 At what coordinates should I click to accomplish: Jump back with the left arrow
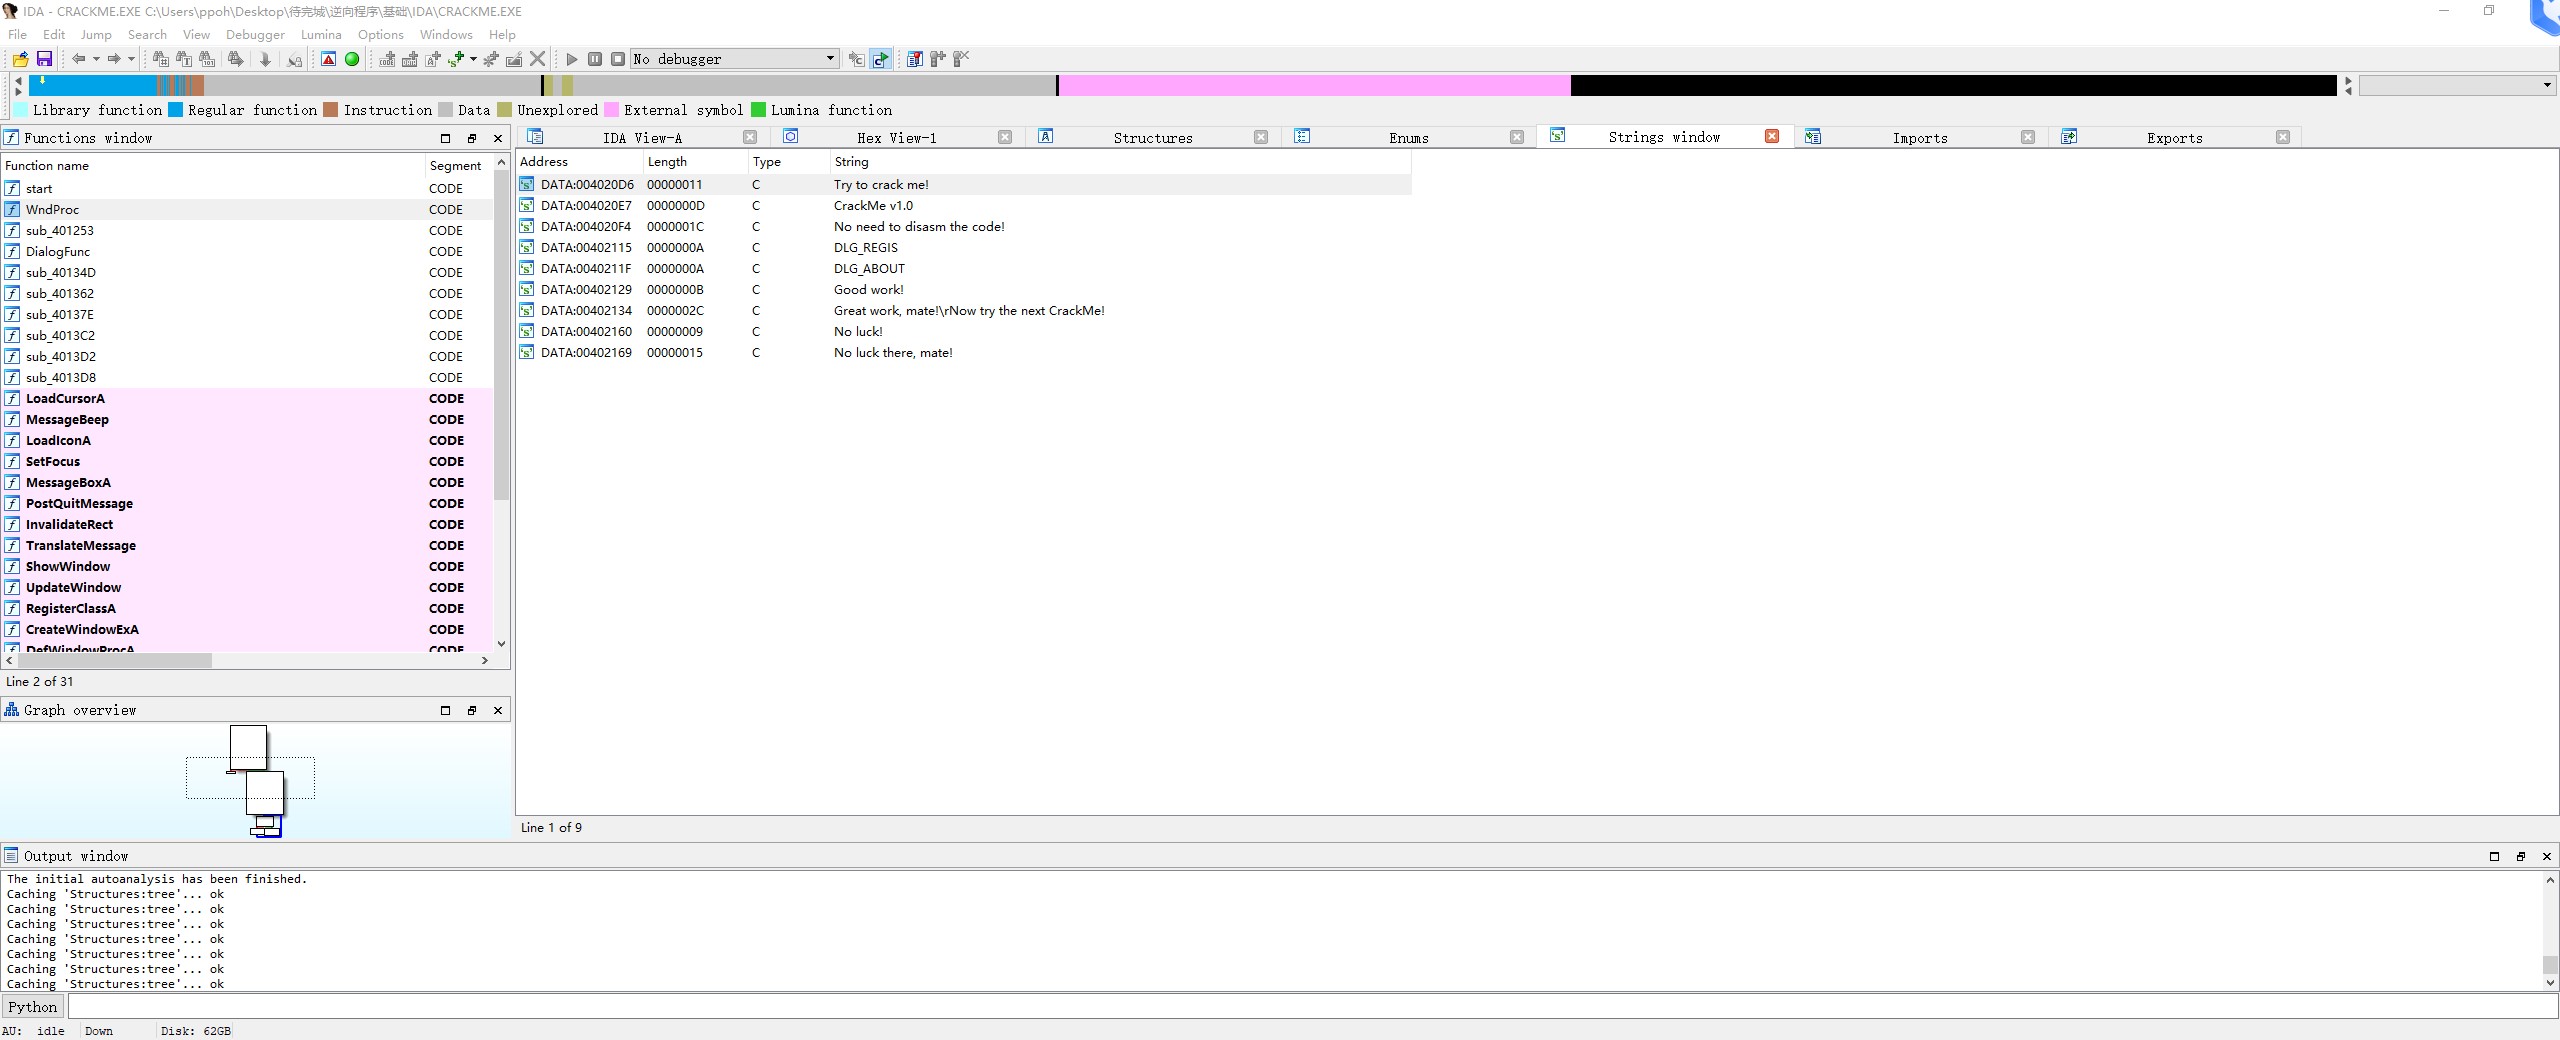78,59
